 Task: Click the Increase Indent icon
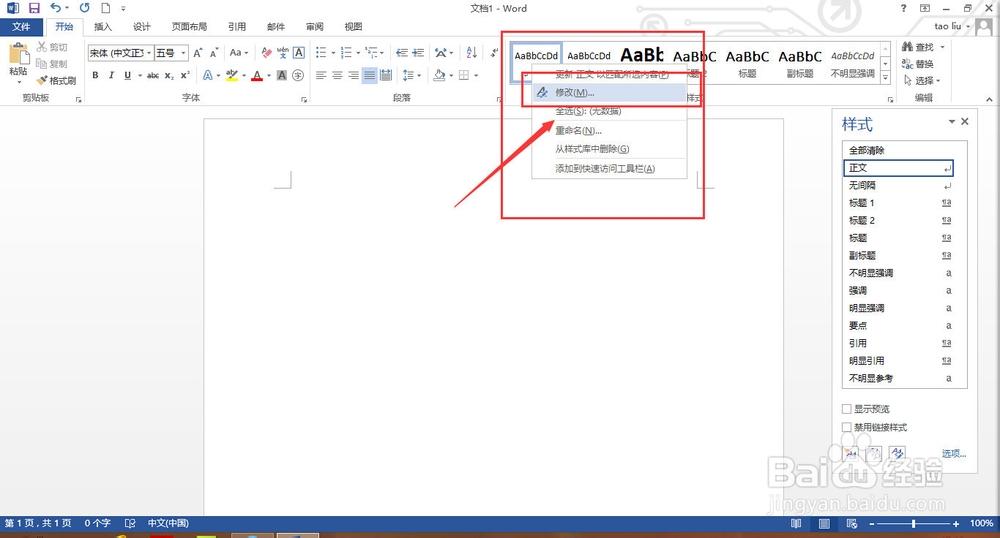point(418,53)
